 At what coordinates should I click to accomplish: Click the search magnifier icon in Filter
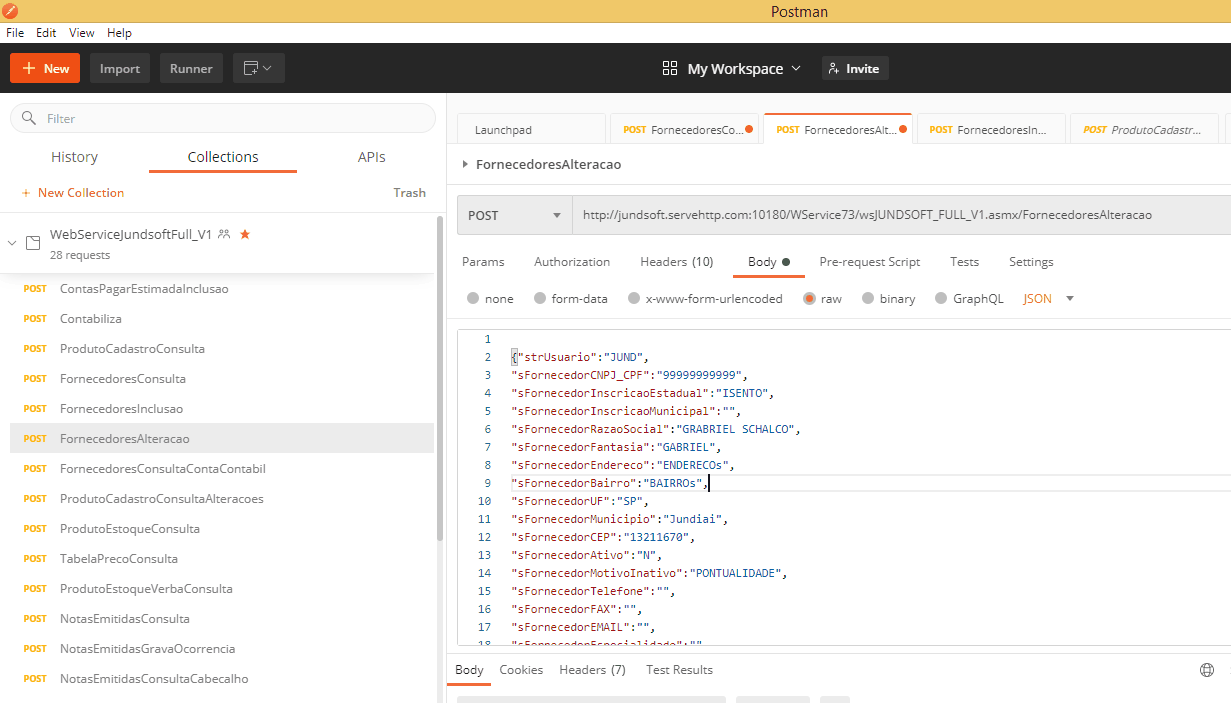pyautogui.click(x=29, y=118)
